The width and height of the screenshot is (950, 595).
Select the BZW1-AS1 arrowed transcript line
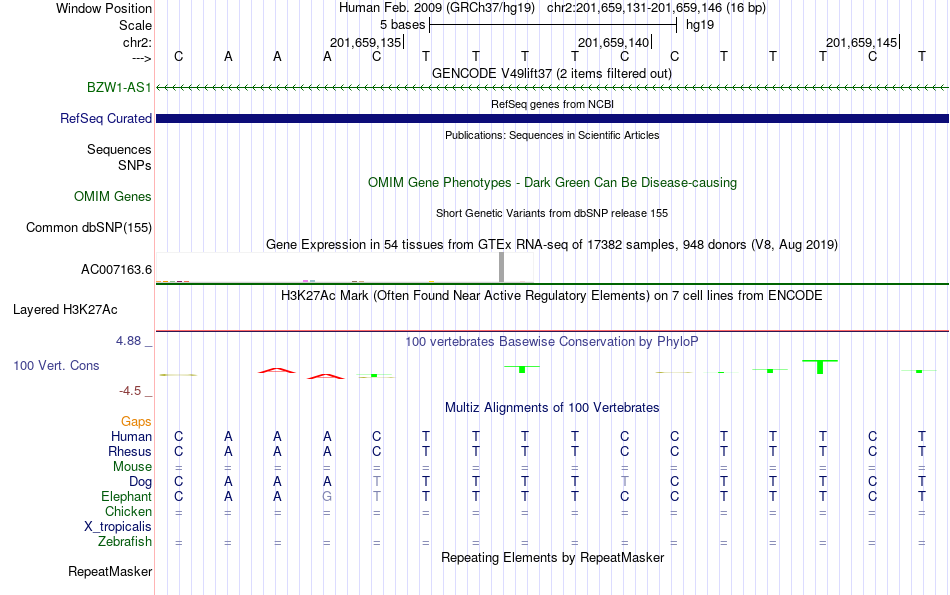point(552,88)
